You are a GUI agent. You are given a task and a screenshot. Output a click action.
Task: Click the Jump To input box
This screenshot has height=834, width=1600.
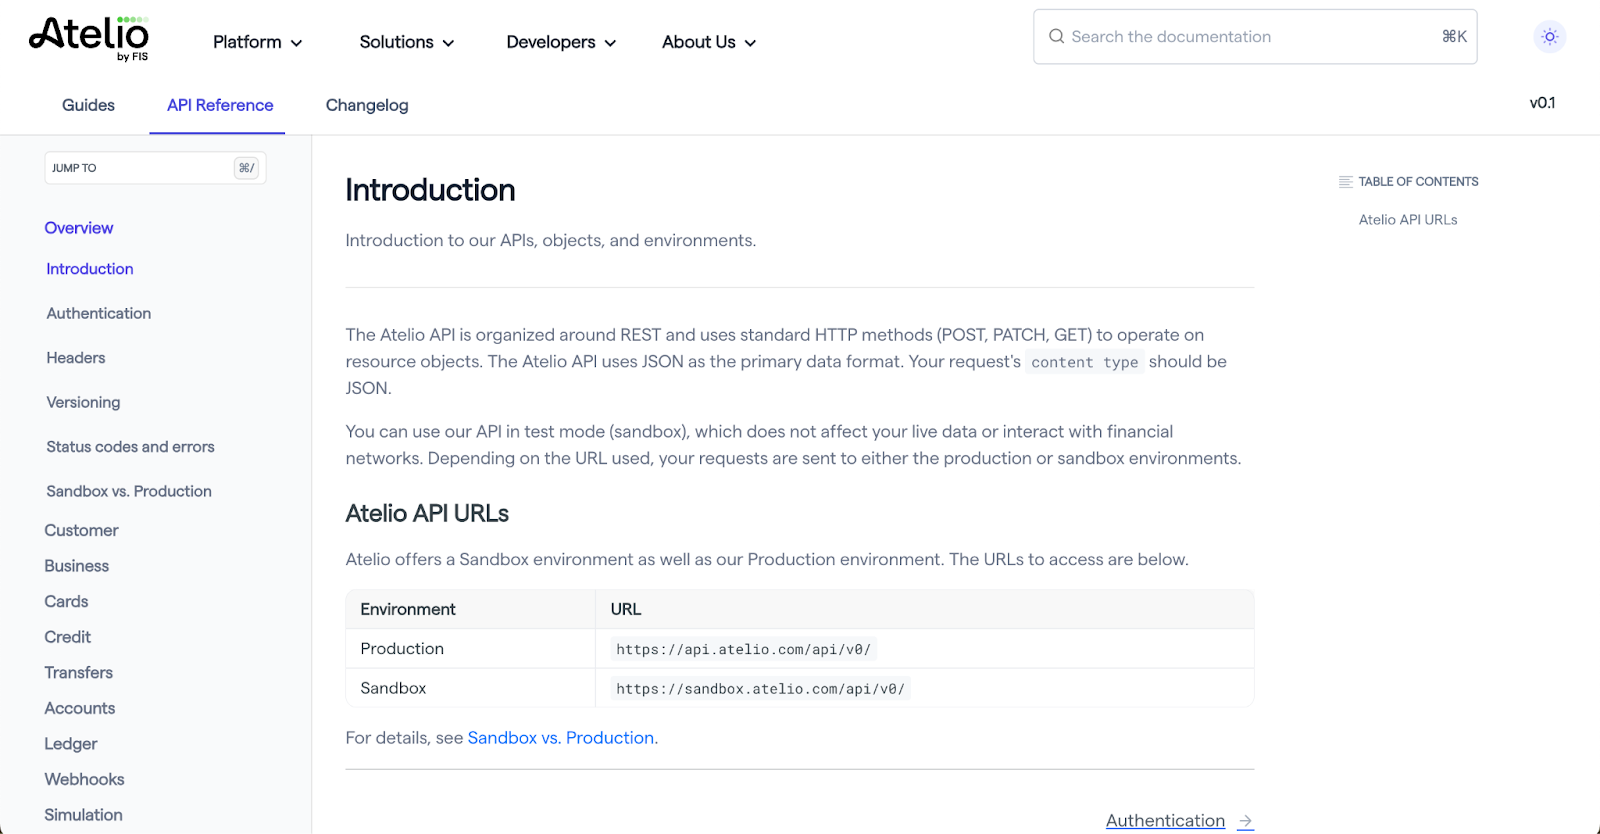click(x=155, y=168)
